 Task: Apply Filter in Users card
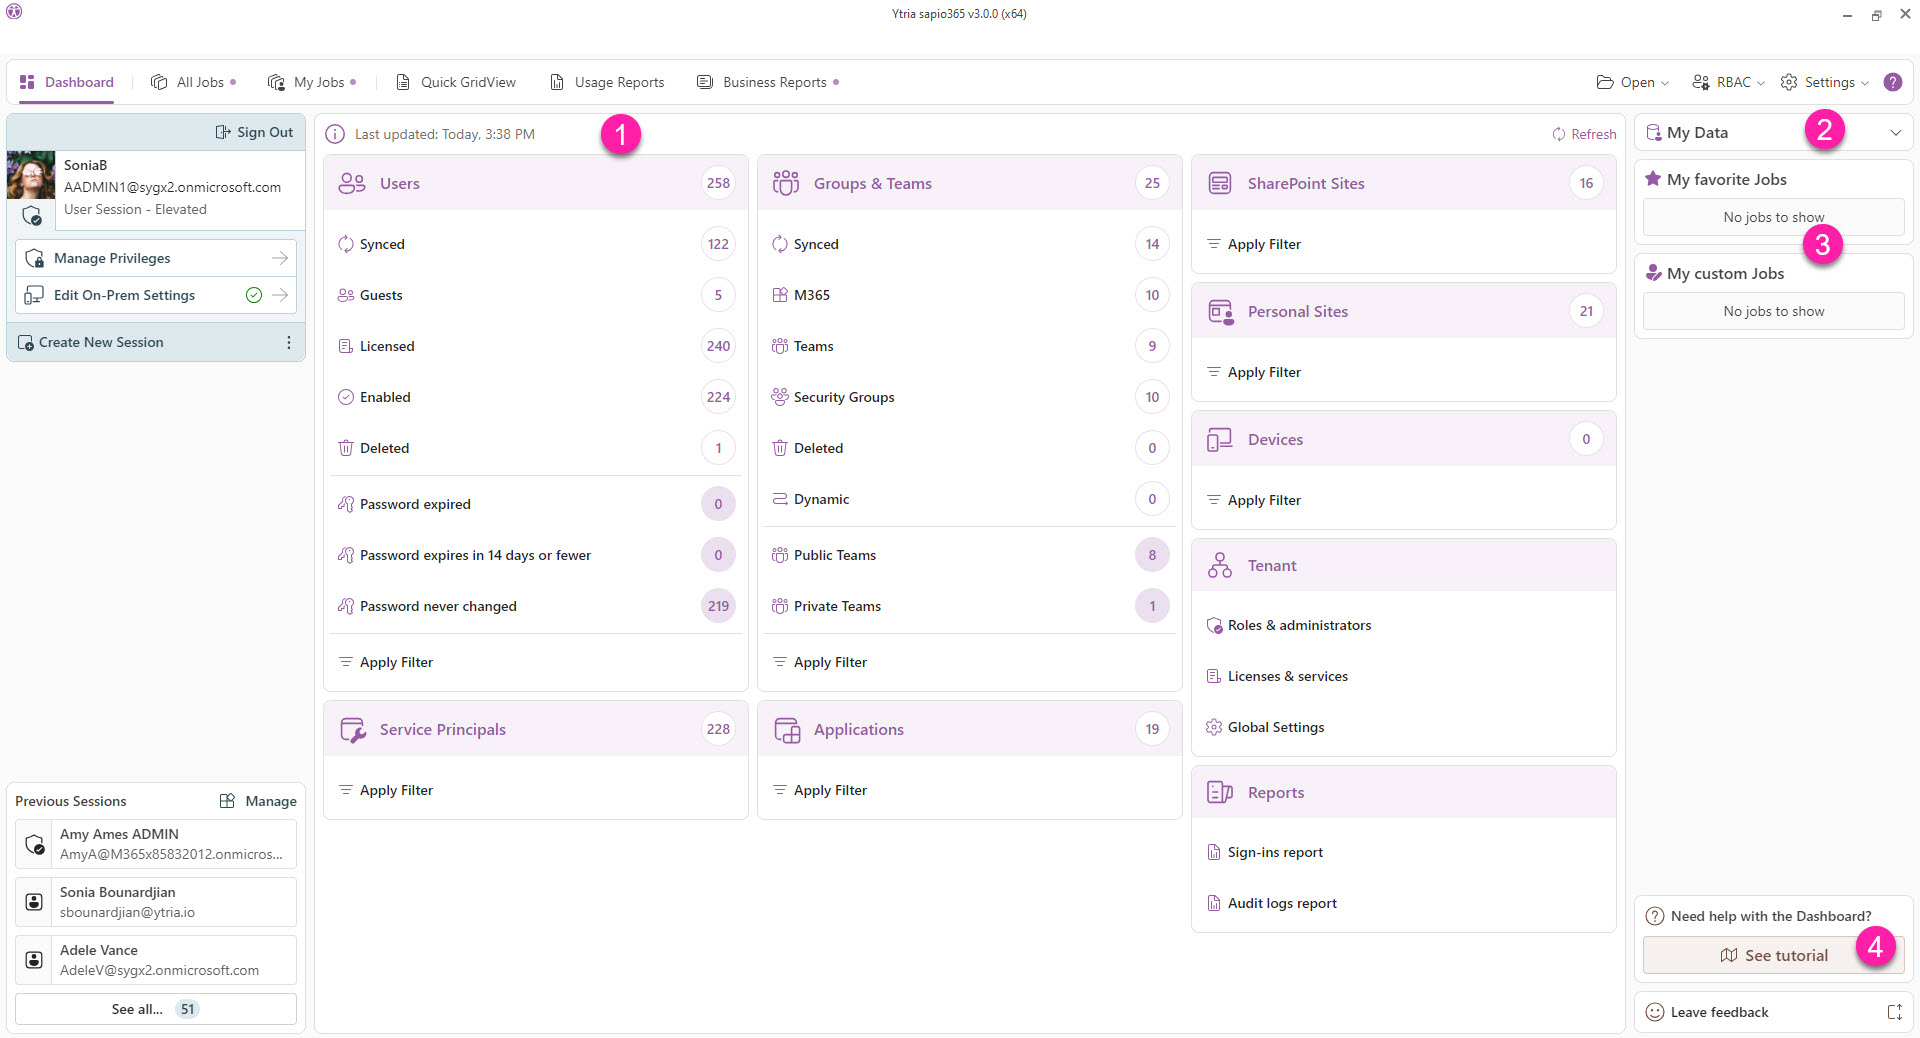[386, 662]
